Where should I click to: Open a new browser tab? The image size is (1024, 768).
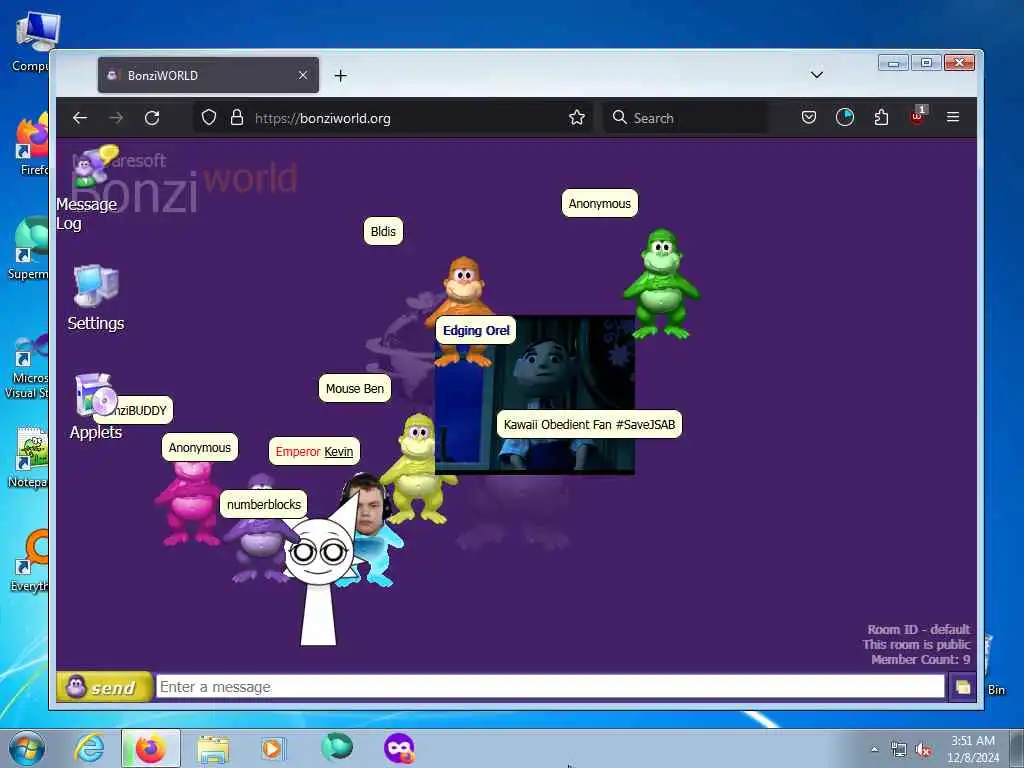[340, 76]
